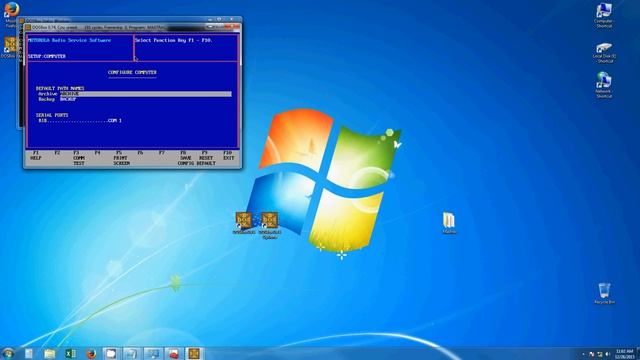Open the Computer shortcut on the desktop
Image resolution: width=640 pixels, height=360 pixels.
[604, 16]
